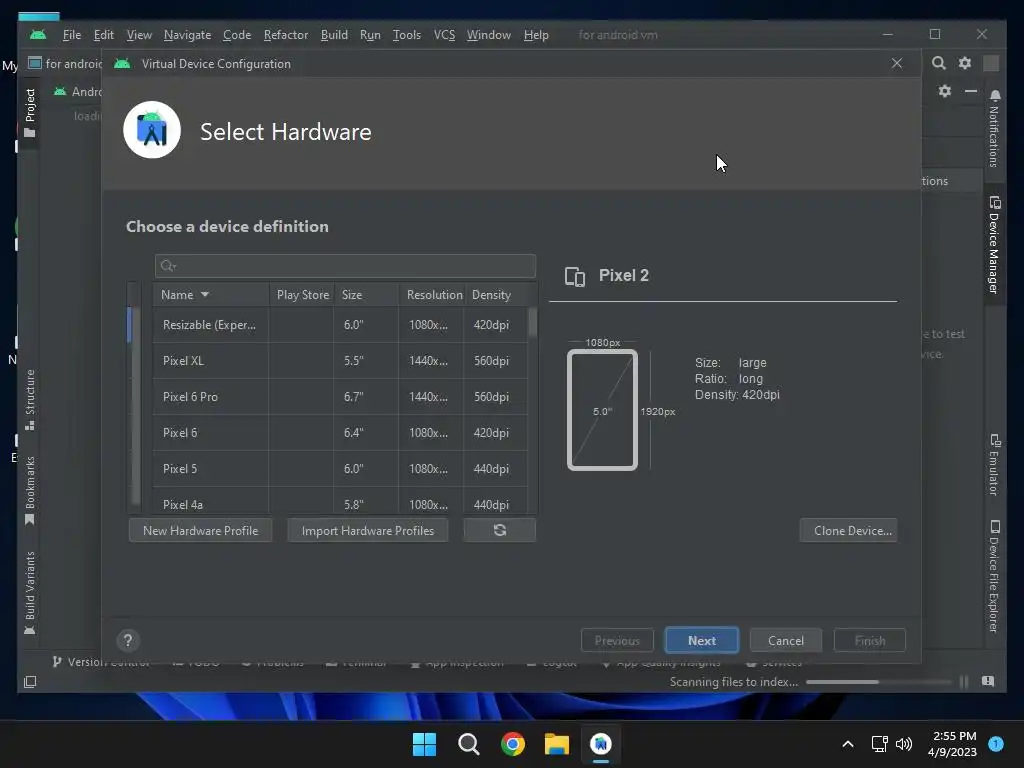Pause background indexing task
1024x768 pixels.
pos(963,682)
